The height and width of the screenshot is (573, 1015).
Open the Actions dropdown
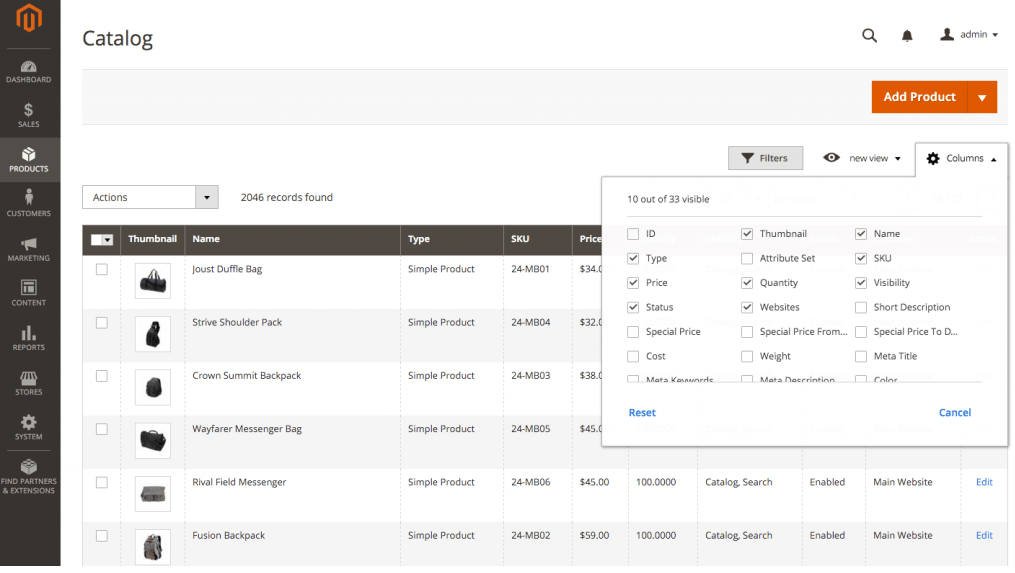(150, 197)
